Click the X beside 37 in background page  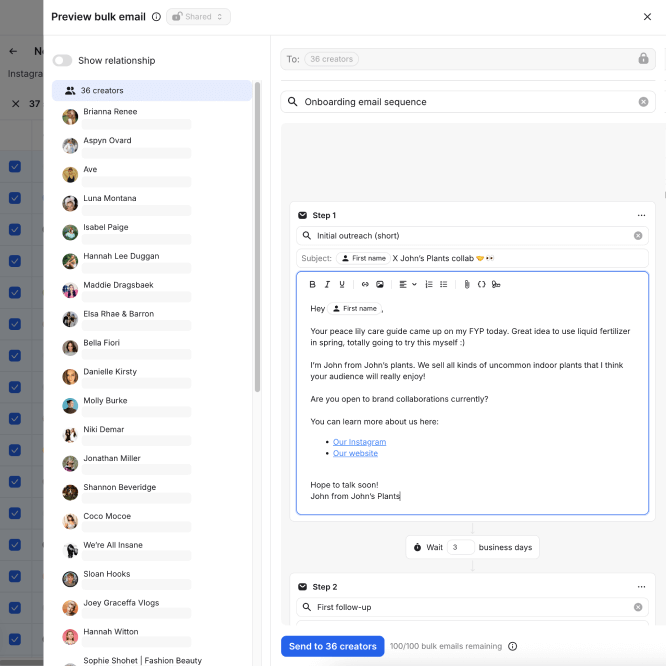tap(16, 104)
